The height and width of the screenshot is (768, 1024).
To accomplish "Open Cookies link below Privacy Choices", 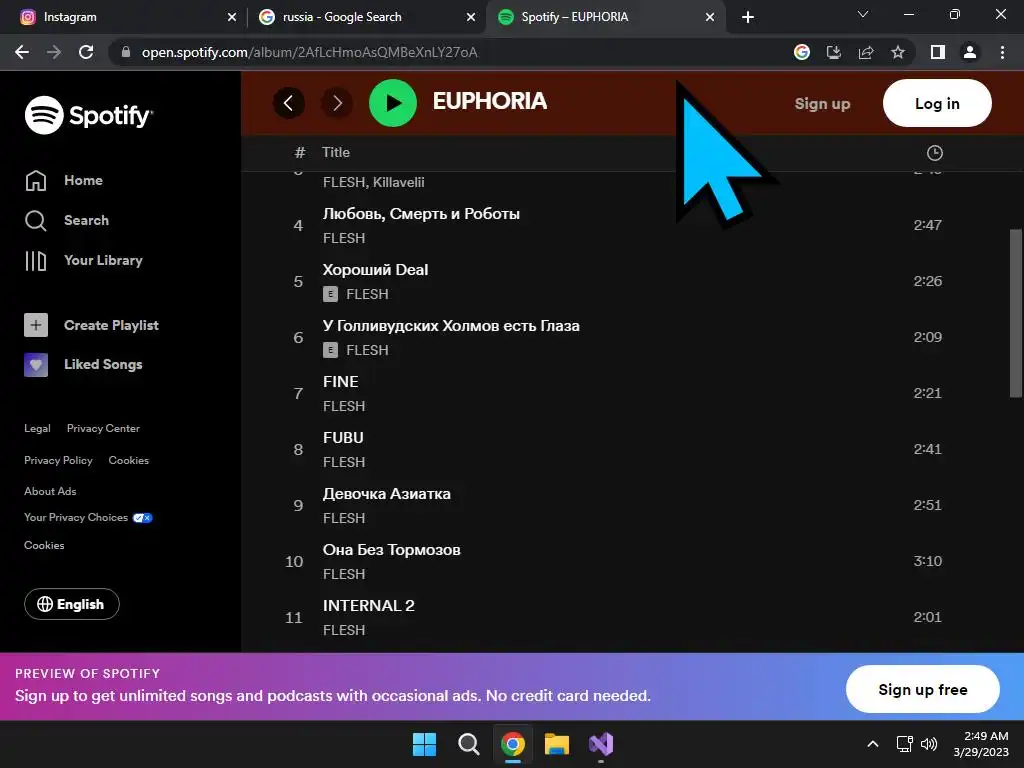I will tap(44, 545).
